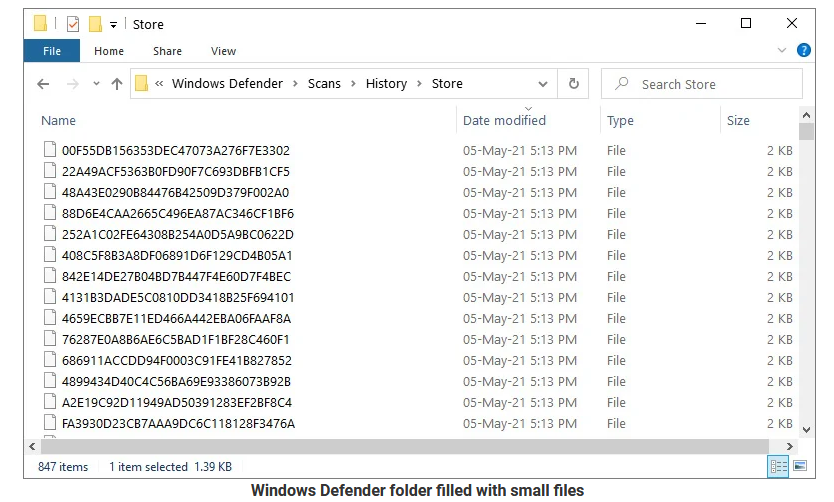Click file icon beside 4131B3DADE5C0810DD3418B25F694101
Viewport: 834px width, 502px height.
point(50,296)
